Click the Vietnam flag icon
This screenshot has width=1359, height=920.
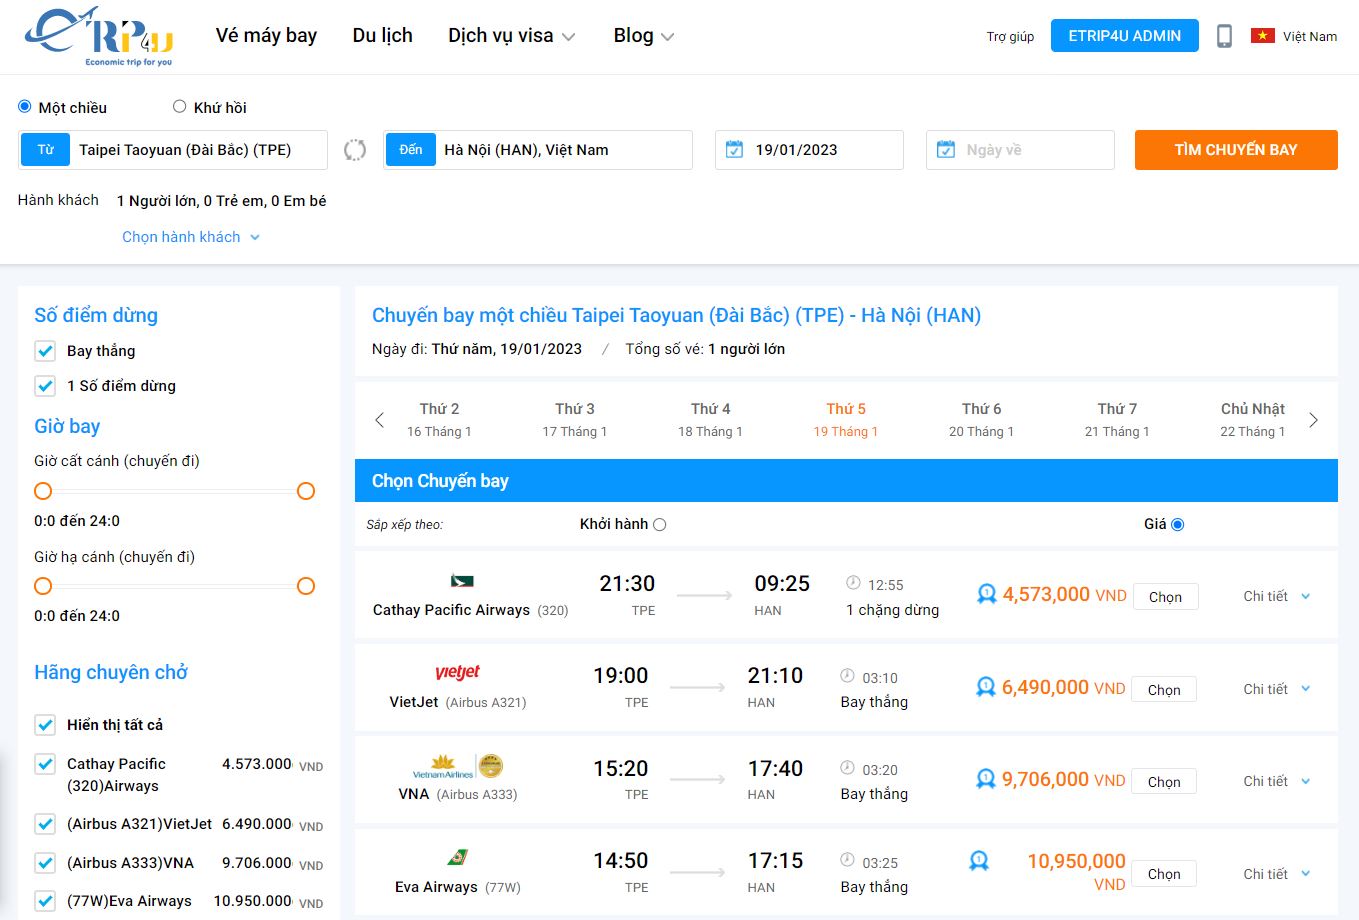pos(1261,33)
